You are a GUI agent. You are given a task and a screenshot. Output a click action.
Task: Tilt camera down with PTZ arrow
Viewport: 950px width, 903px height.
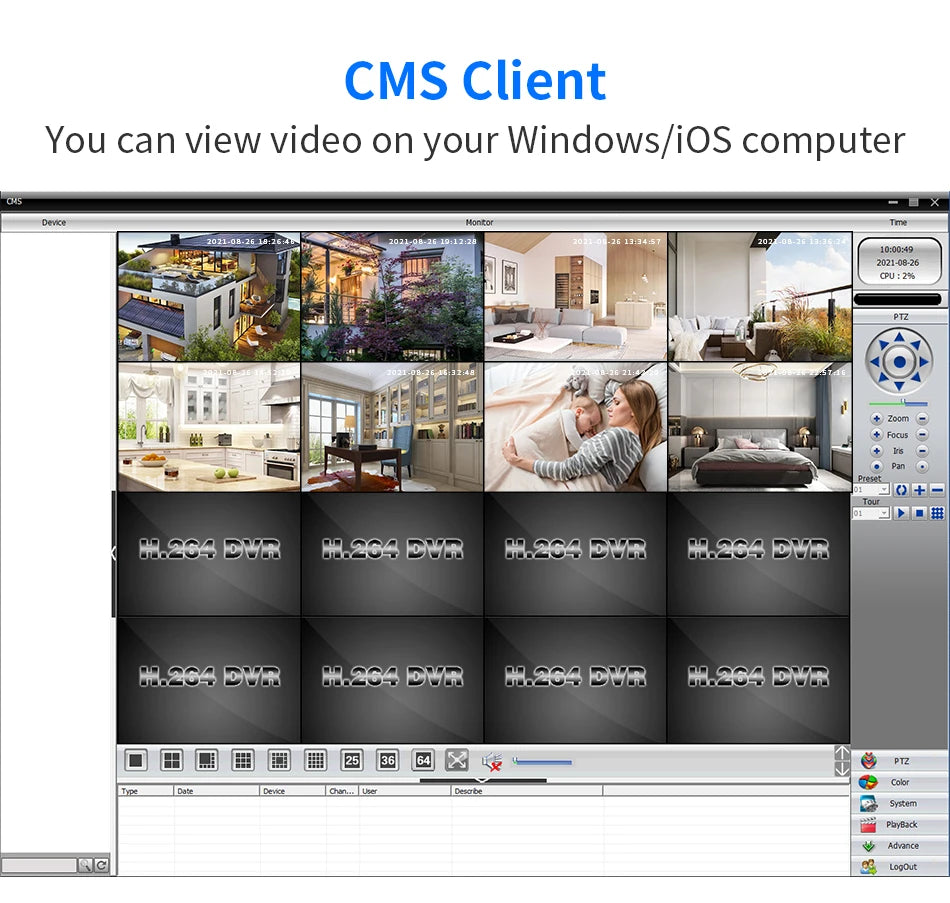pyautogui.click(x=900, y=387)
